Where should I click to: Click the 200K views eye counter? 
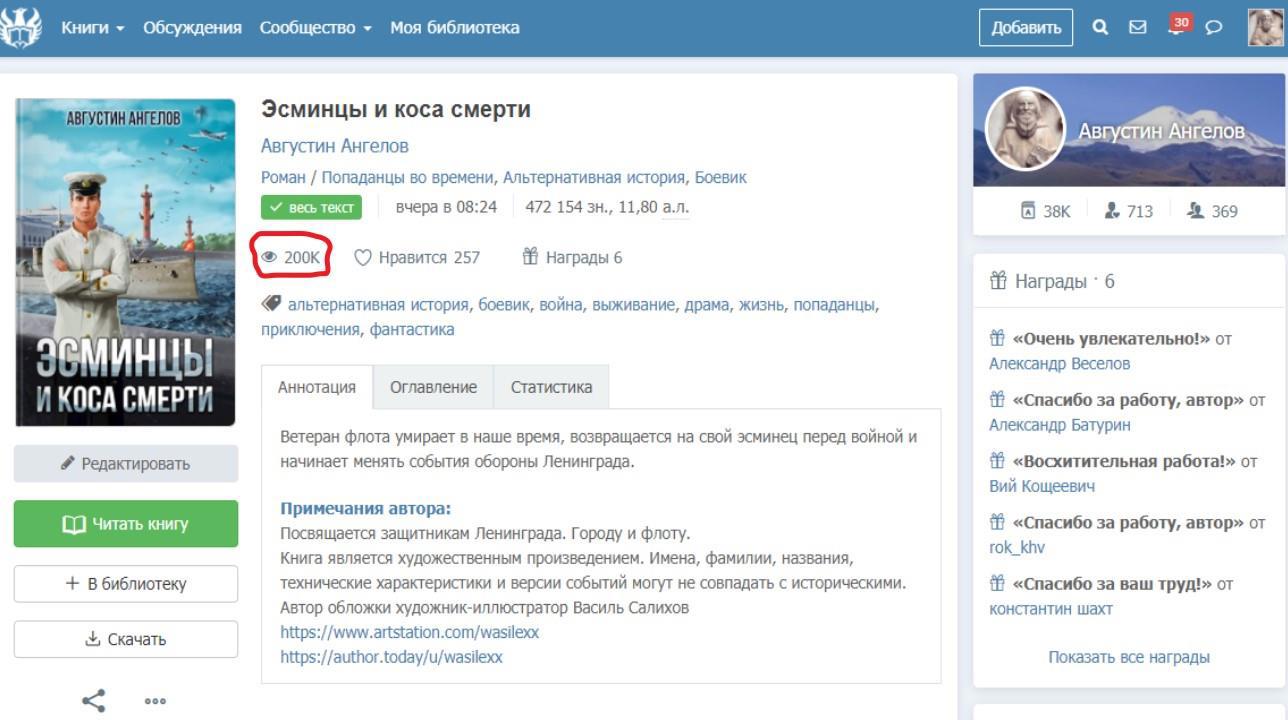291,257
